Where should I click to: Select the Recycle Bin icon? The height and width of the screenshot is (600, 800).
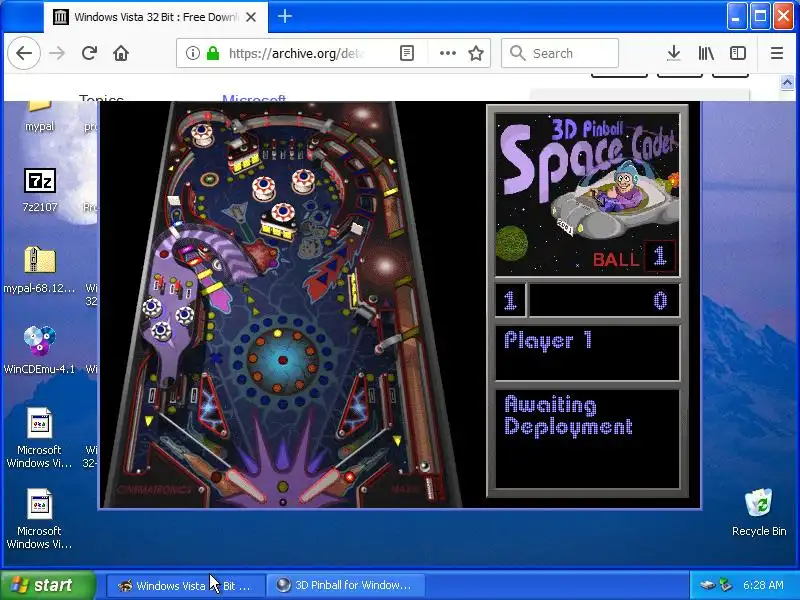point(759,512)
